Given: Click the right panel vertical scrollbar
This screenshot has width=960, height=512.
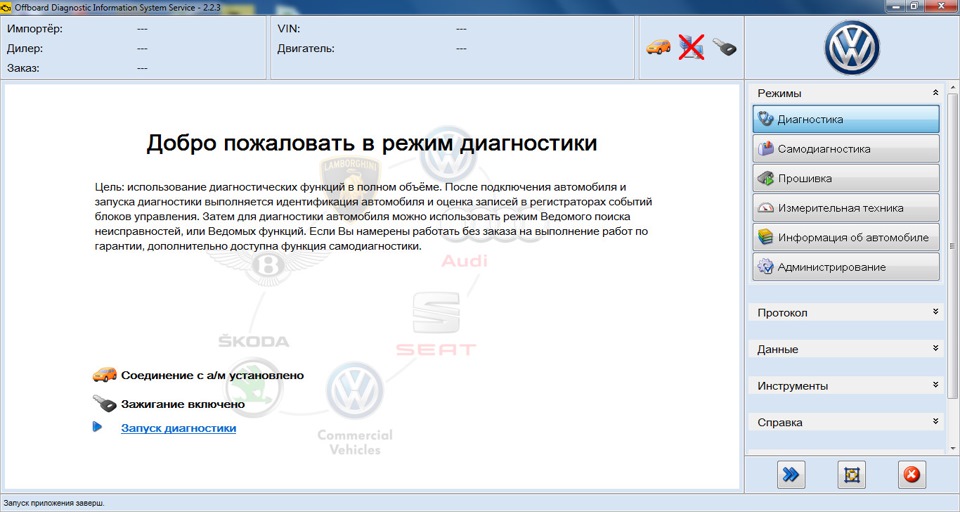Looking at the screenshot, I should click(x=952, y=245).
